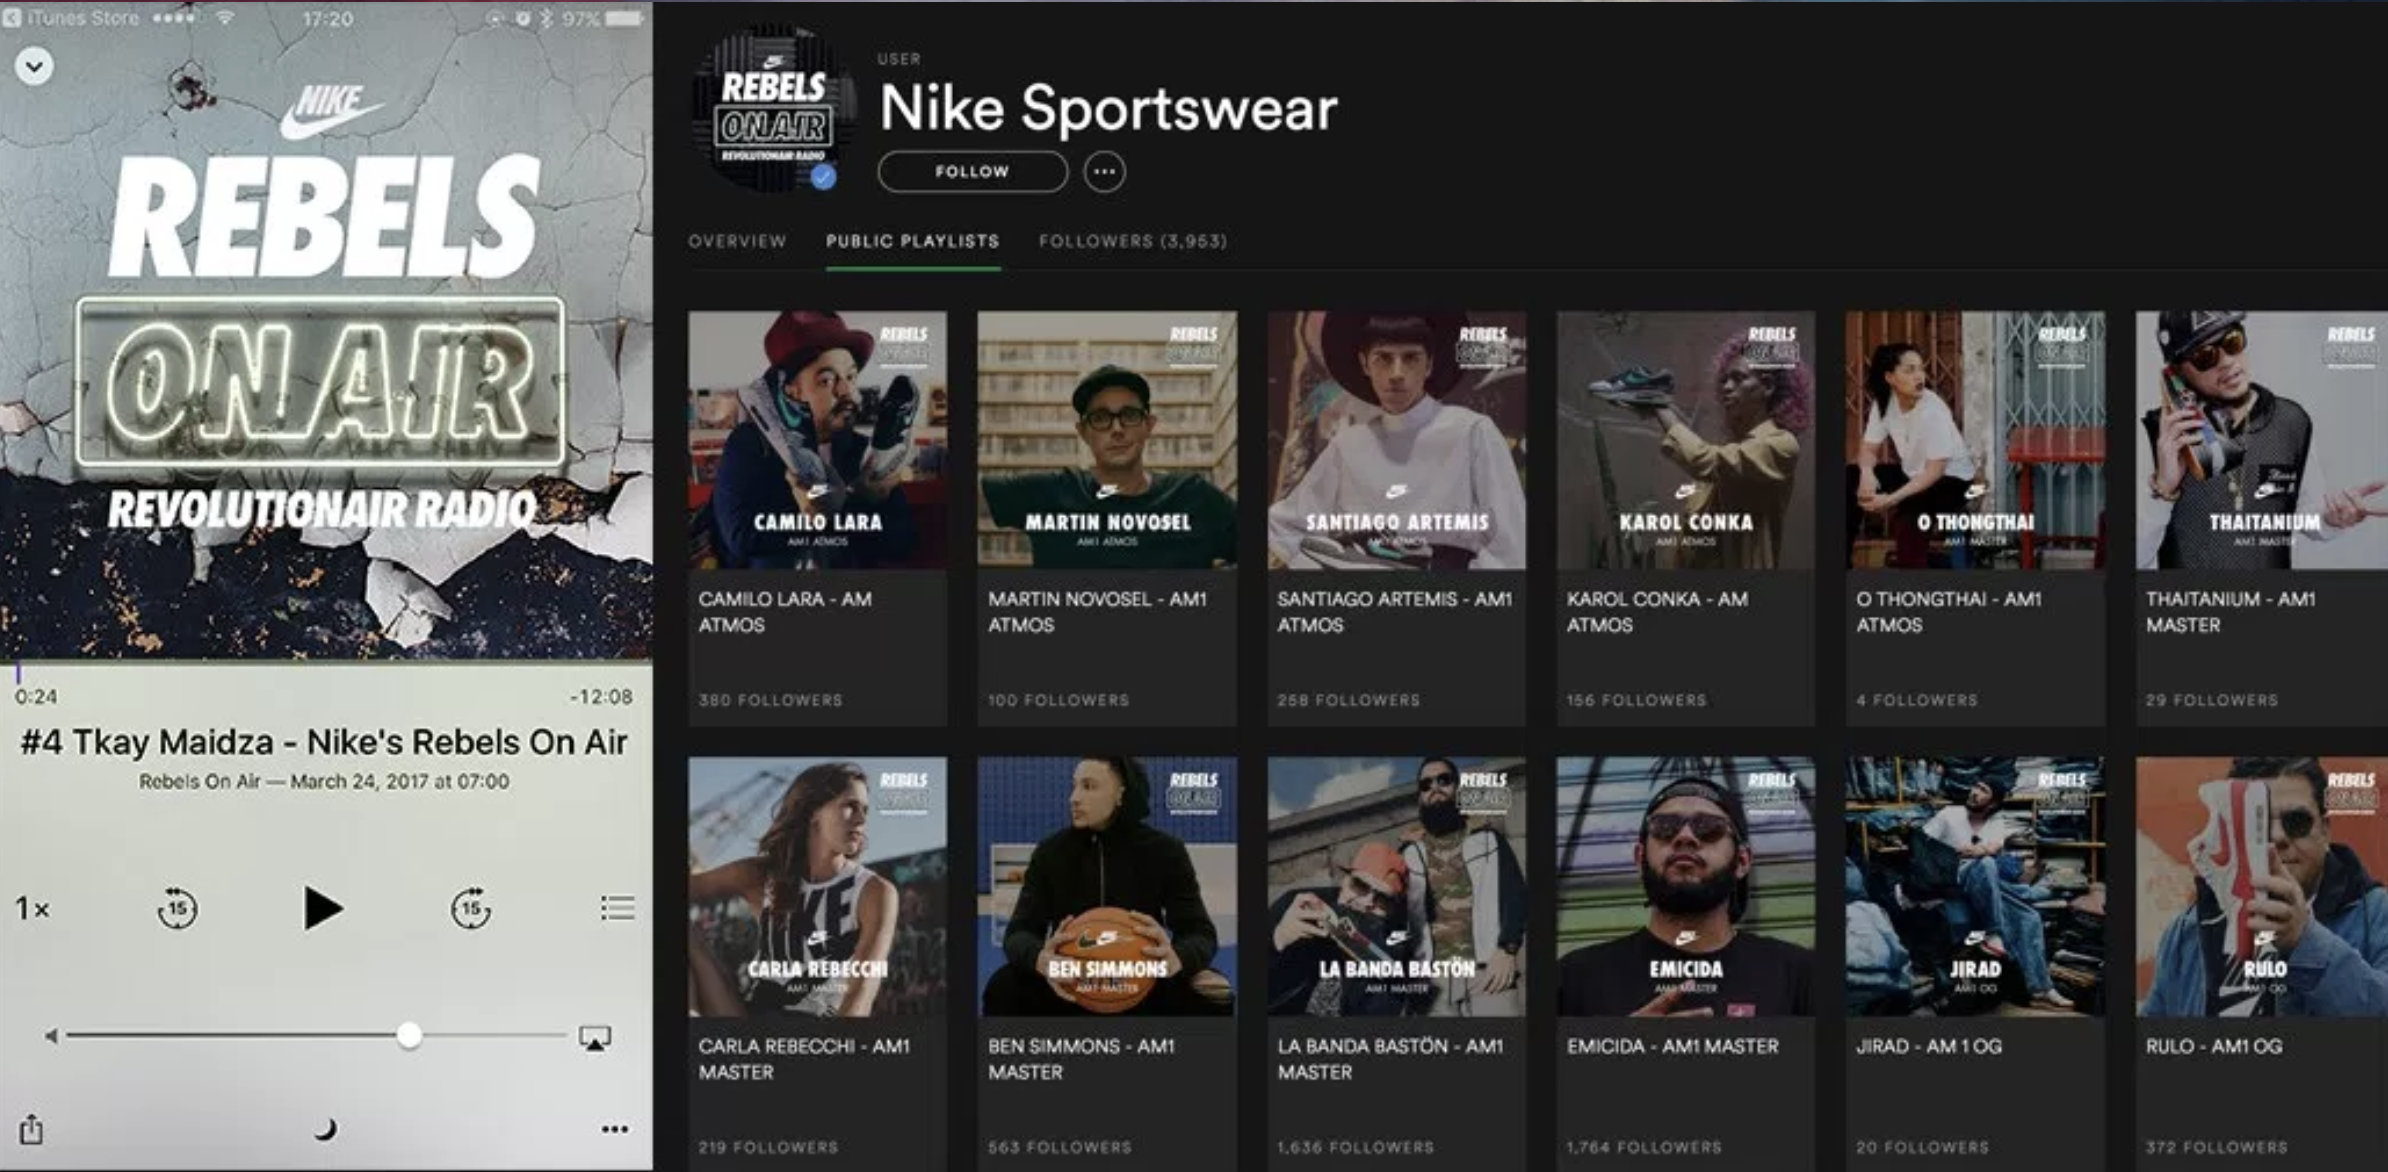Click the 1,636 FOLLOWERS count text
The height and width of the screenshot is (1172, 2388).
(x=1355, y=1147)
